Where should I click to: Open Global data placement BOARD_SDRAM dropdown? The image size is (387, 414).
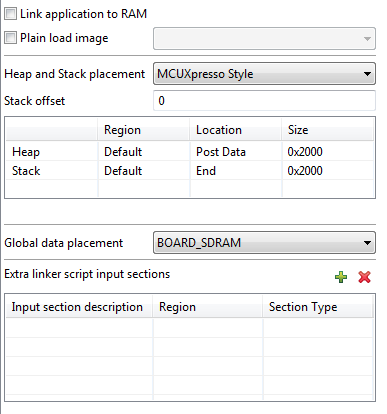coord(264,243)
